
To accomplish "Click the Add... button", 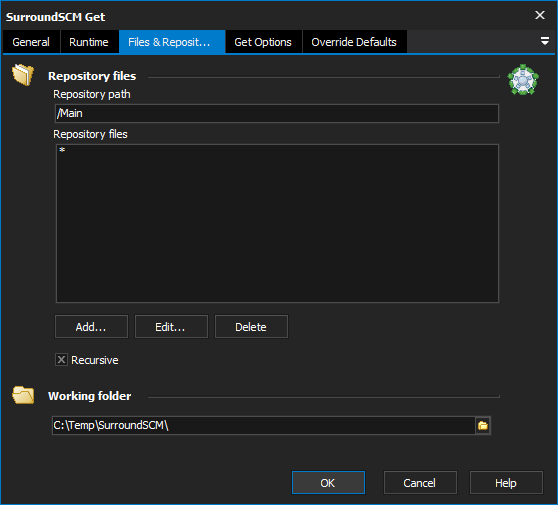I will coord(91,327).
